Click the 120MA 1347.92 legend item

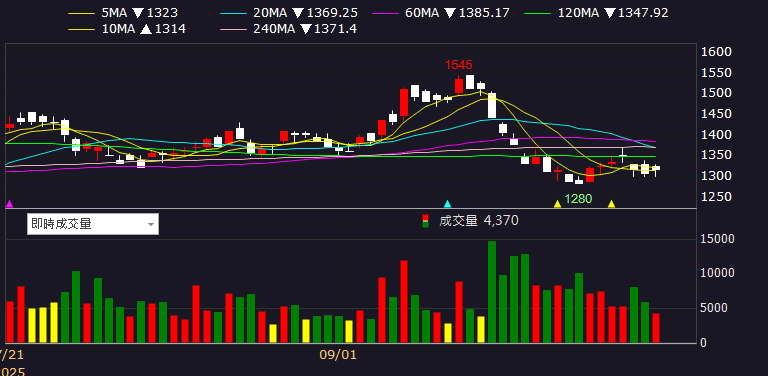pyautogui.click(x=597, y=13)
